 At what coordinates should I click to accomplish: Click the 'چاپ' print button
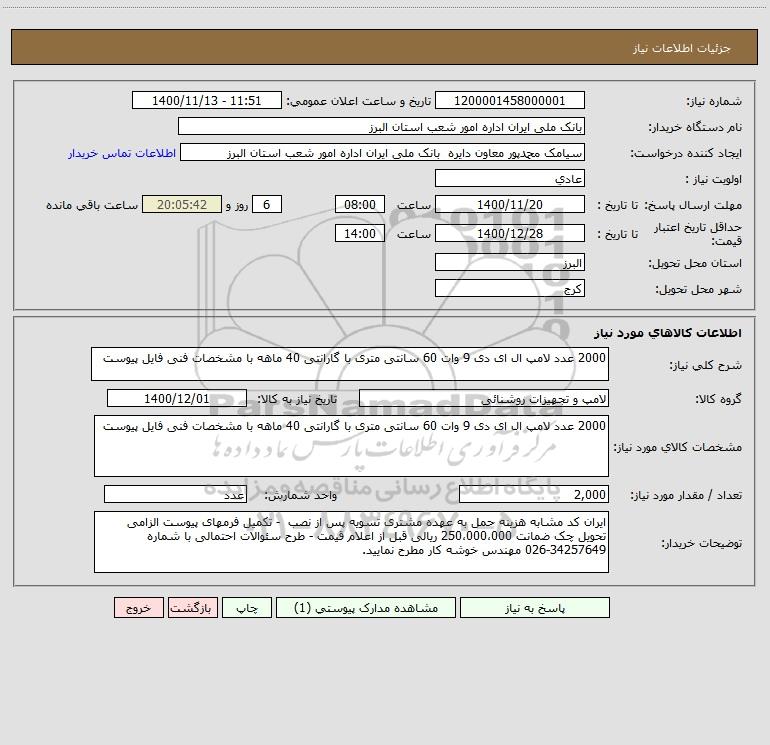pyautogui.click(x=247, y=608)
